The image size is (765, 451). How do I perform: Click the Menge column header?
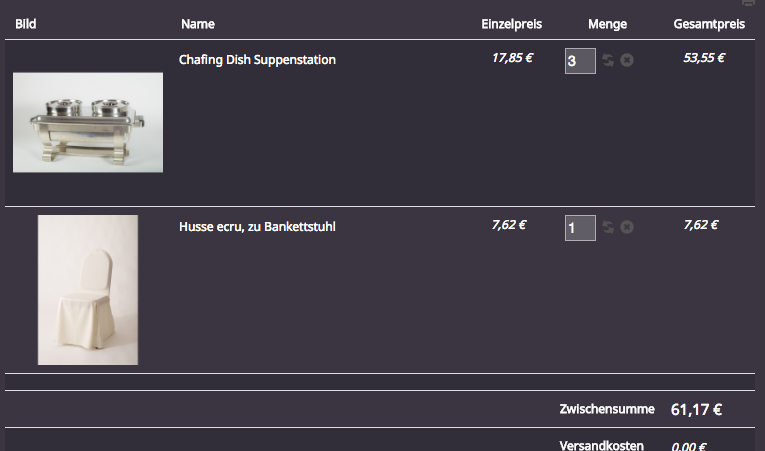(608, 24)
